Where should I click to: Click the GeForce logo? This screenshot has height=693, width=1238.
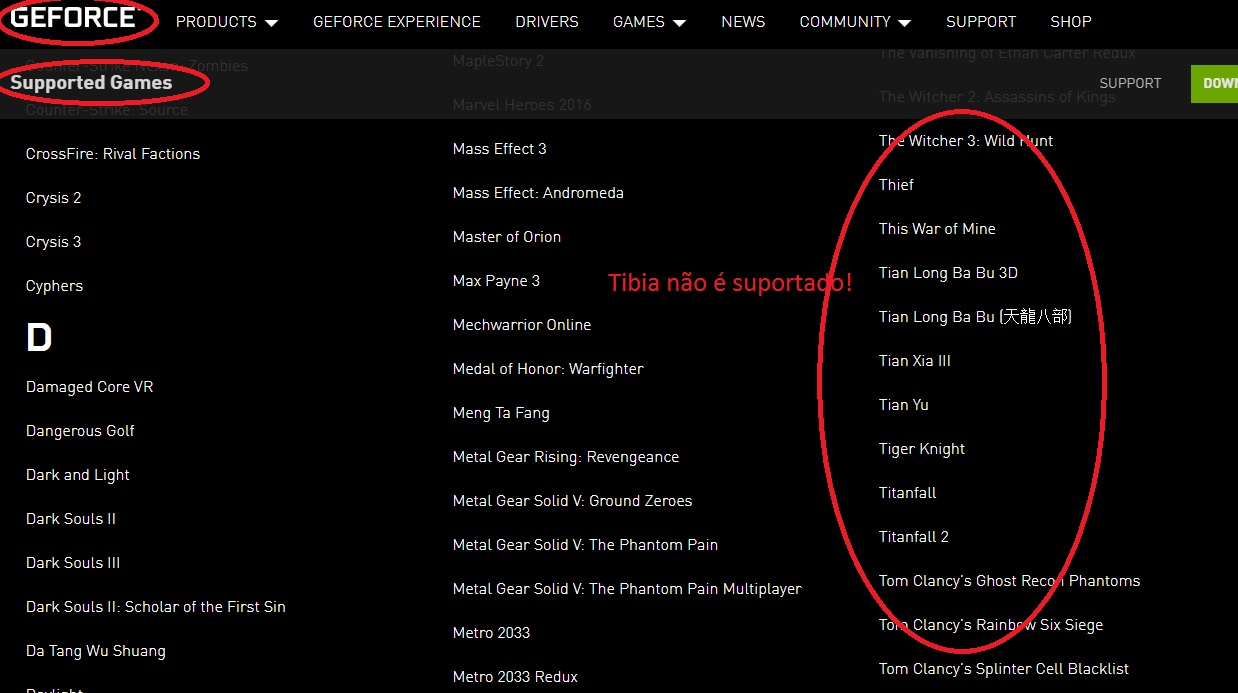tap(73, 19)
